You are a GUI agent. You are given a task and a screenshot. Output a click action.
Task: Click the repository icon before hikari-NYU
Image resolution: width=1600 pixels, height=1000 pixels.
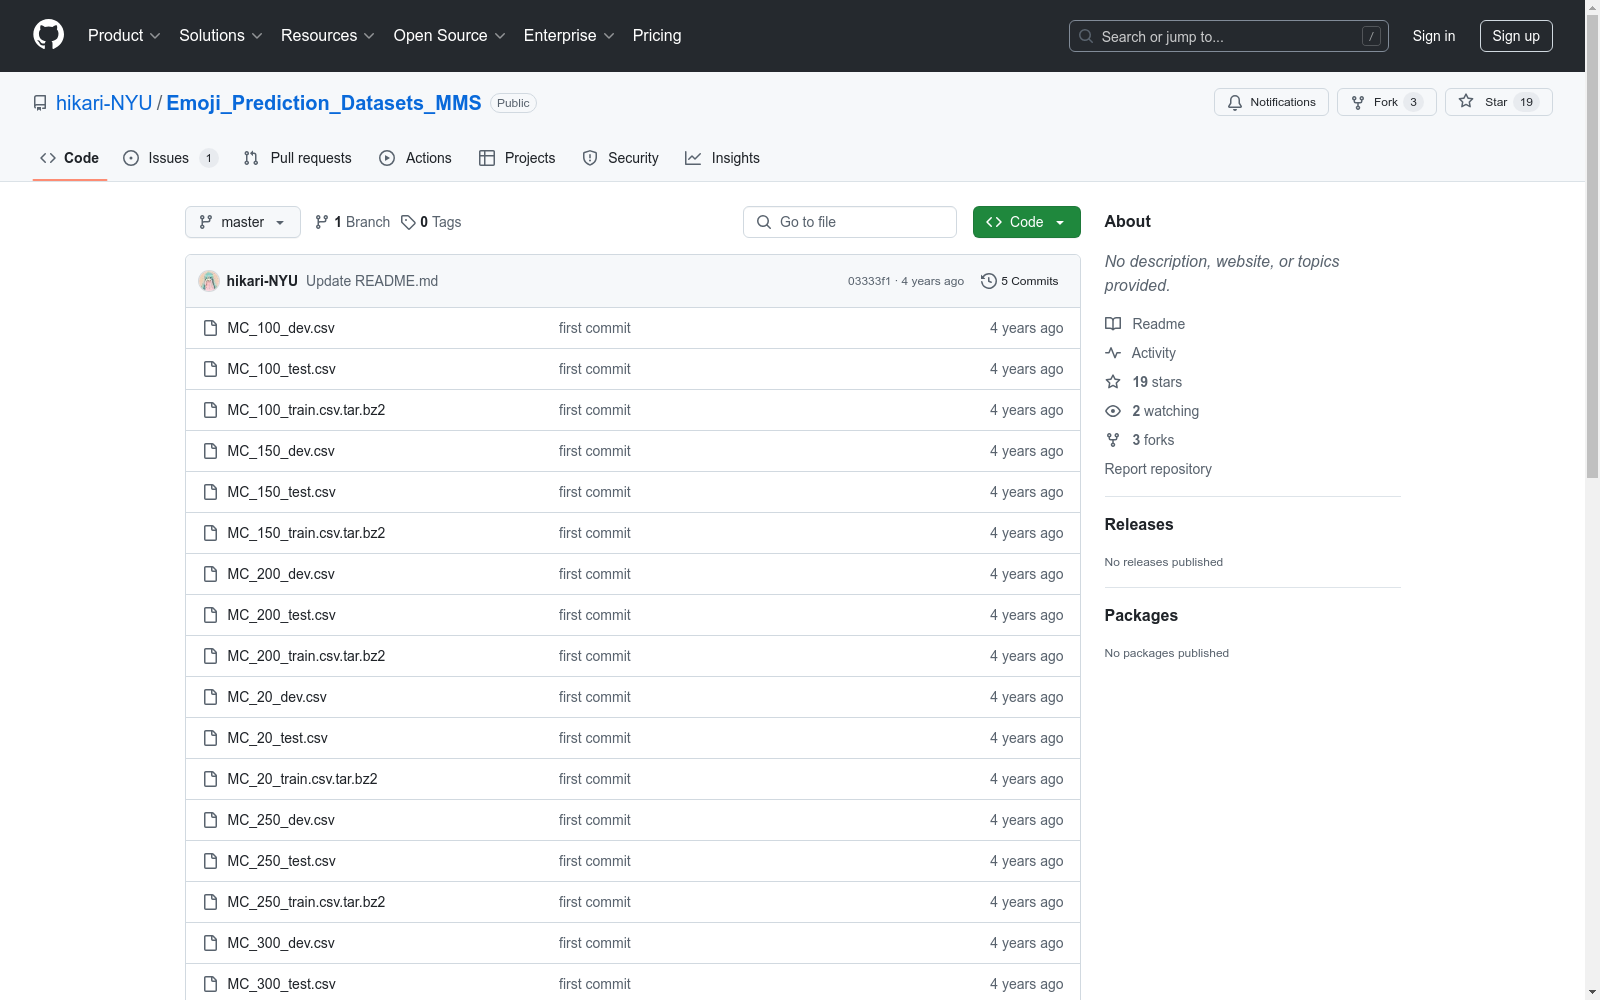click(40, 103)
